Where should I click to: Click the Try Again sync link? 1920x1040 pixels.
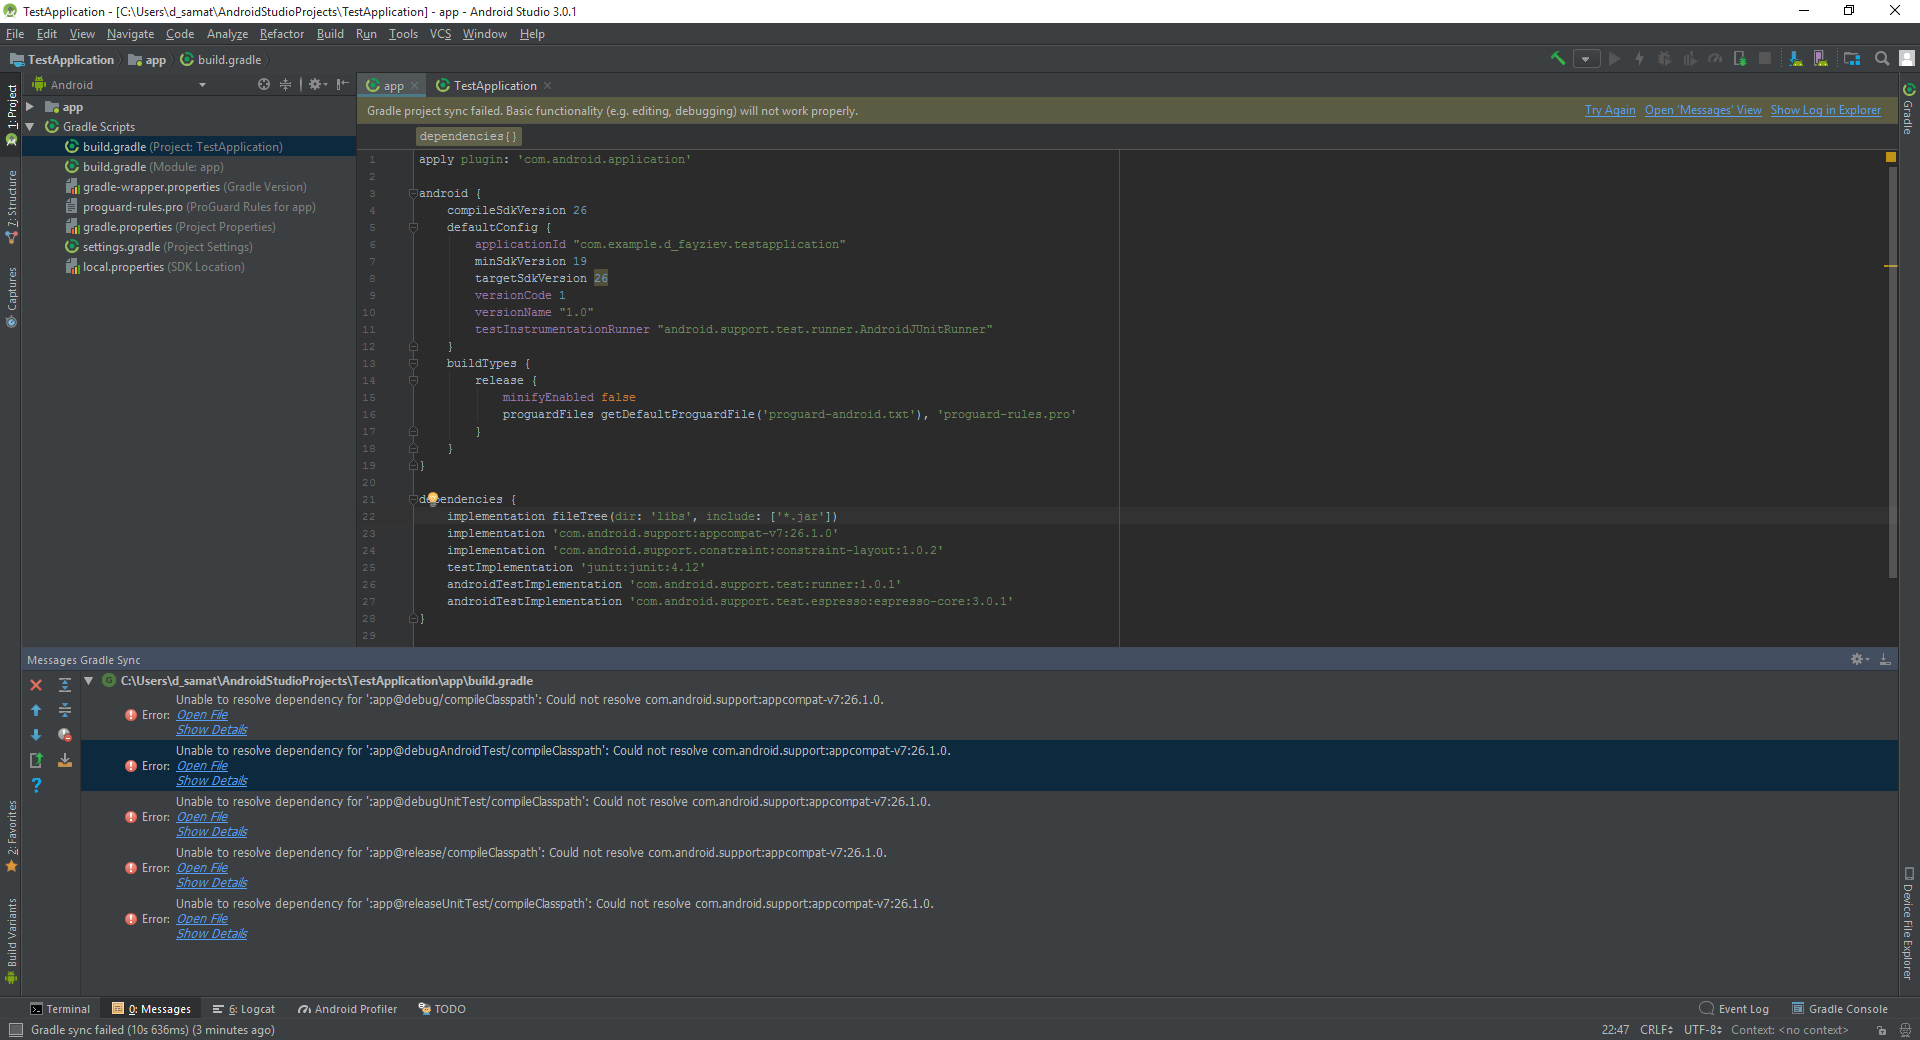click(x=1610, y=111)
